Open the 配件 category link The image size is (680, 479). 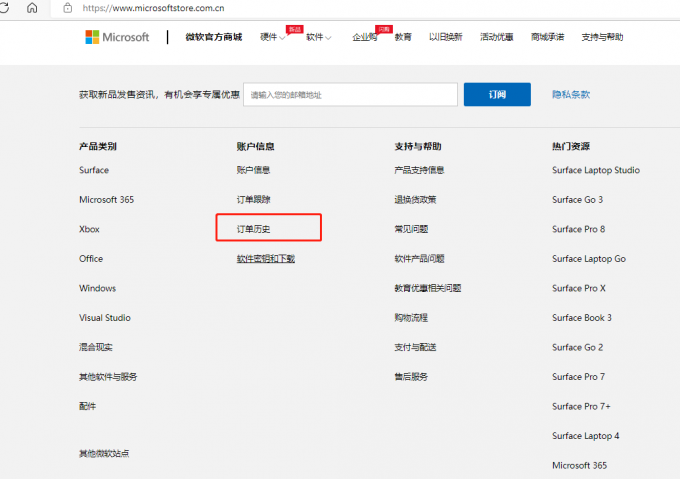(x=87, y=406)
